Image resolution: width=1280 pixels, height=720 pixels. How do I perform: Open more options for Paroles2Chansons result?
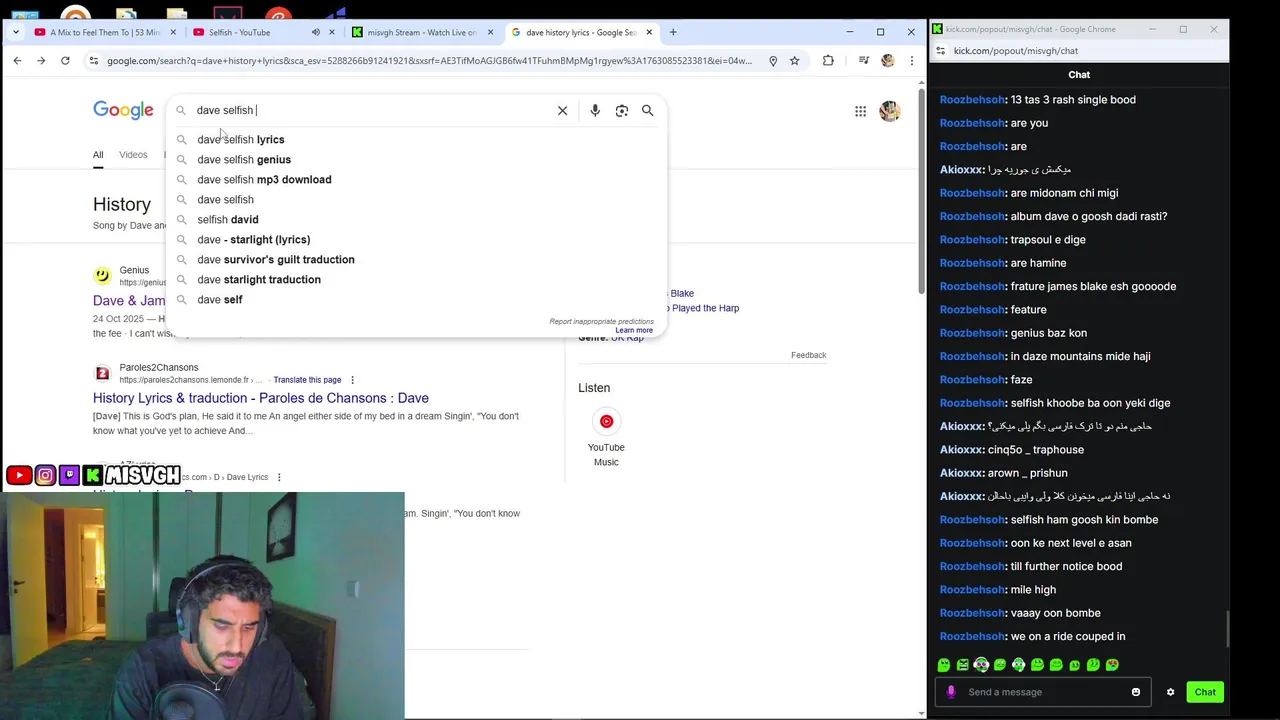[x=352, y=380]
